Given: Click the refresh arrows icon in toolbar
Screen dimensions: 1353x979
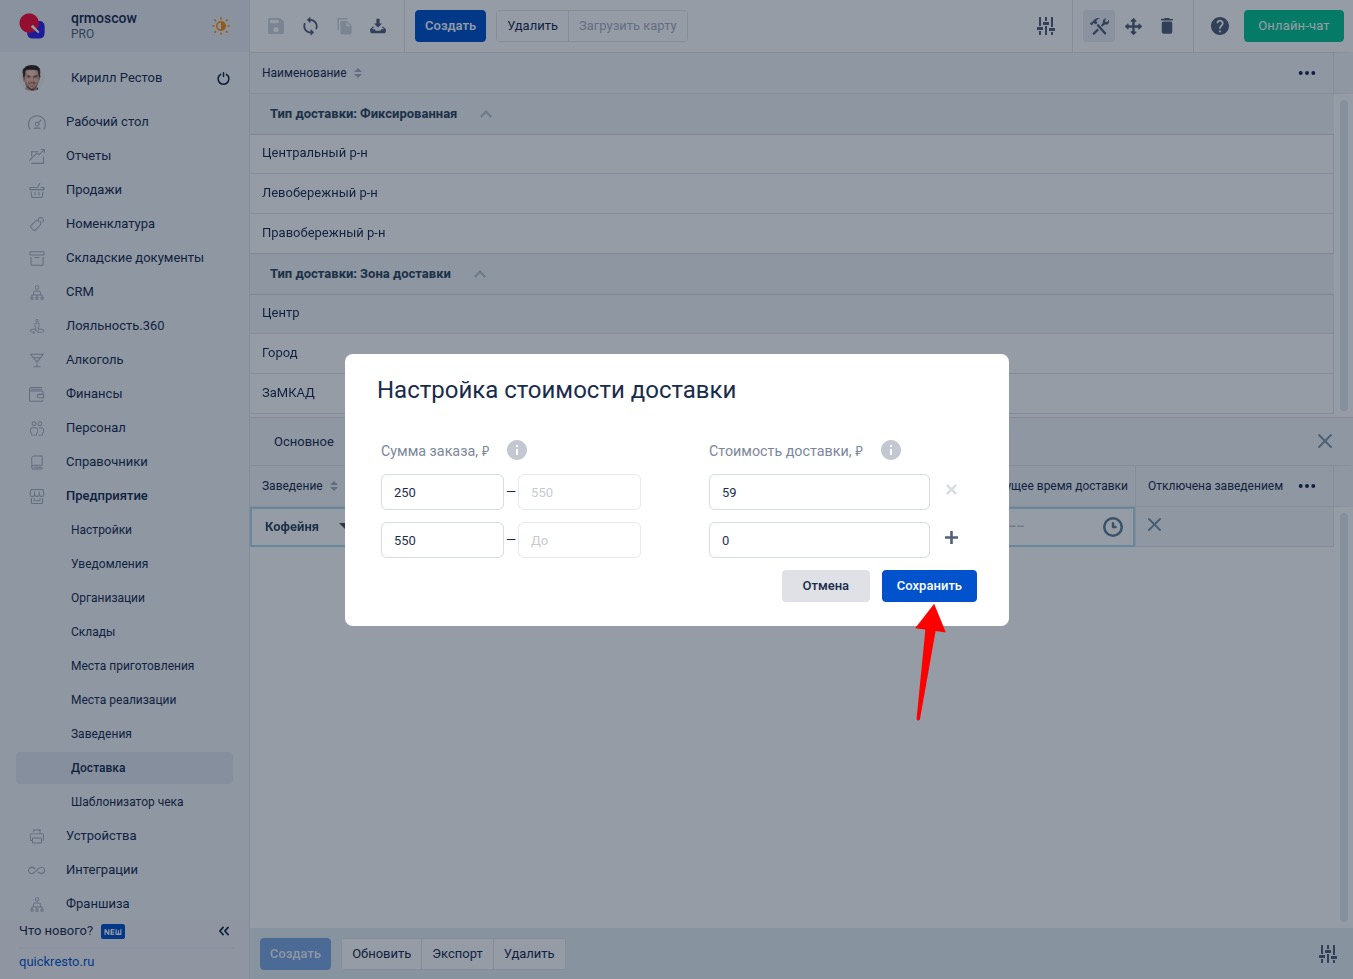Looking at the screenshot, I should tap(311, 26).
